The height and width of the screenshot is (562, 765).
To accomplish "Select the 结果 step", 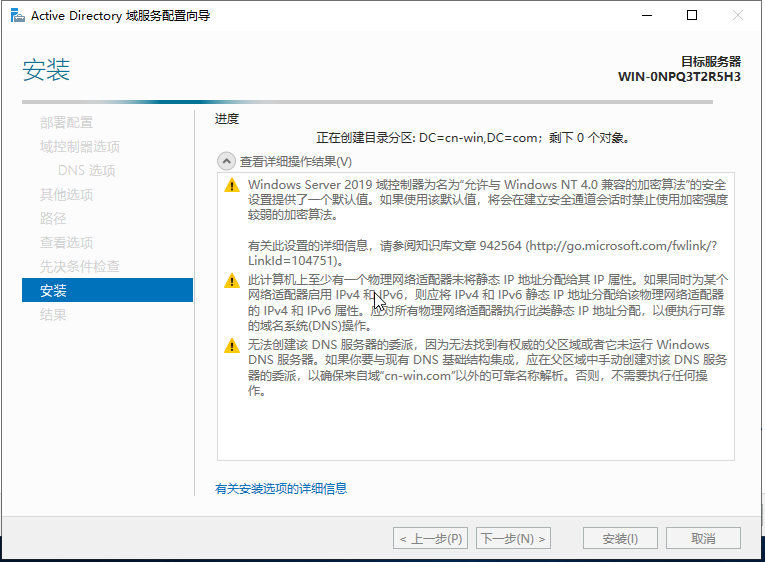I will 53,315.
